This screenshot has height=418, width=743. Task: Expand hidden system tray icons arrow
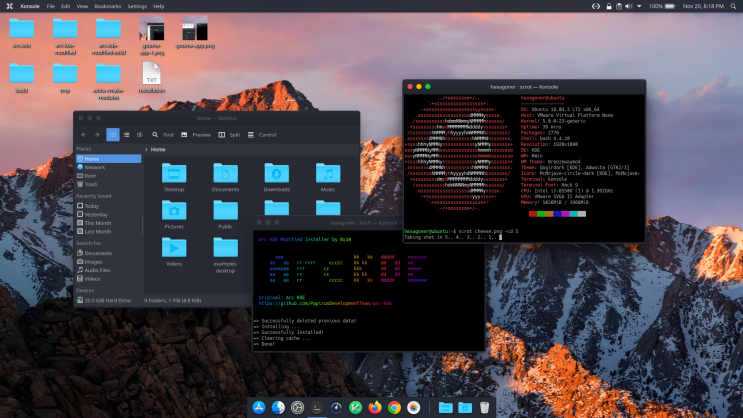click(x=639, y=6)
